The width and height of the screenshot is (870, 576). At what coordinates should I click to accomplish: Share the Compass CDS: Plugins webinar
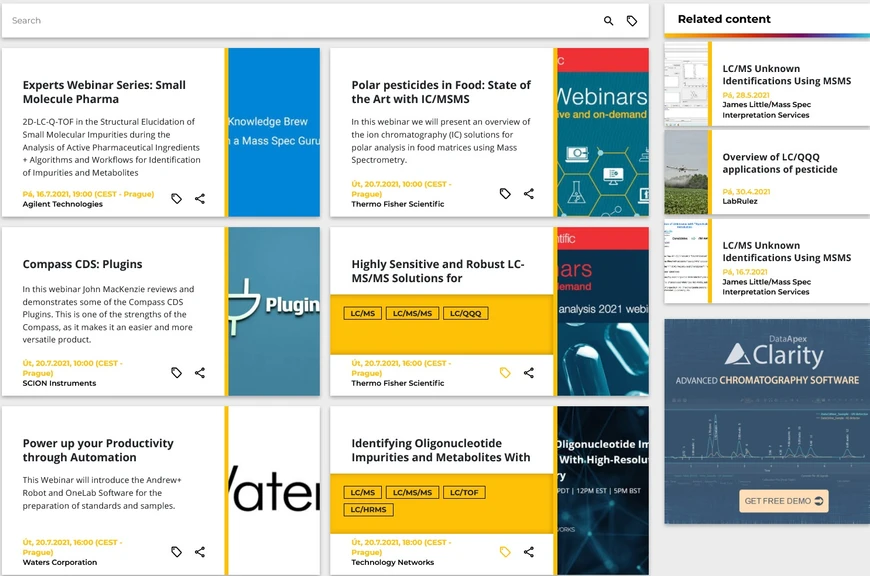200,372
